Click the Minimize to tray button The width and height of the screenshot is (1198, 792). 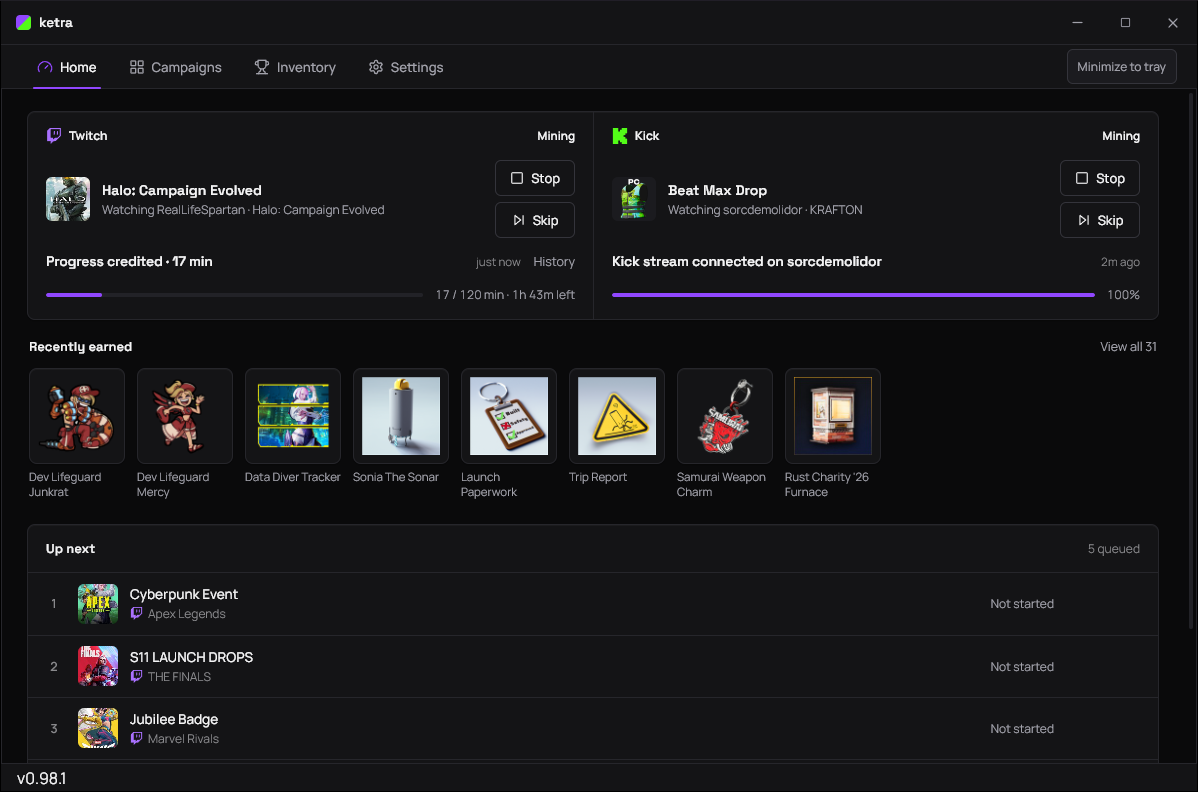point(1121,66)
